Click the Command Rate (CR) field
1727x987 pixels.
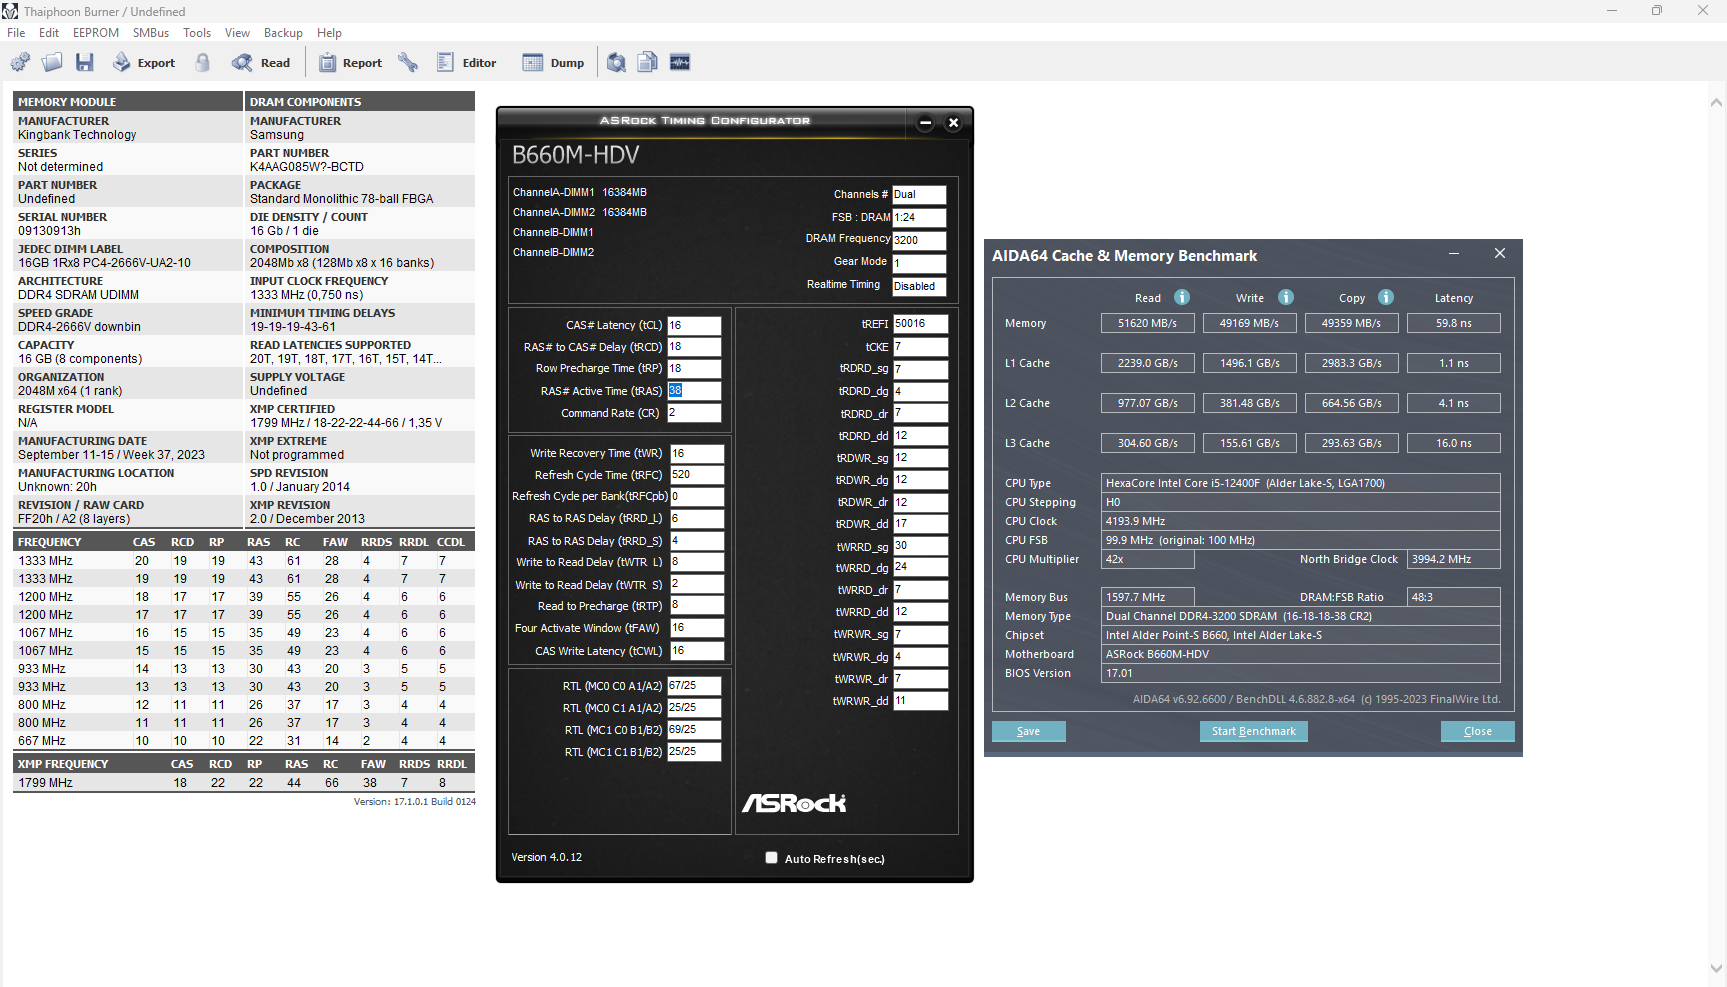click(694, 413)
